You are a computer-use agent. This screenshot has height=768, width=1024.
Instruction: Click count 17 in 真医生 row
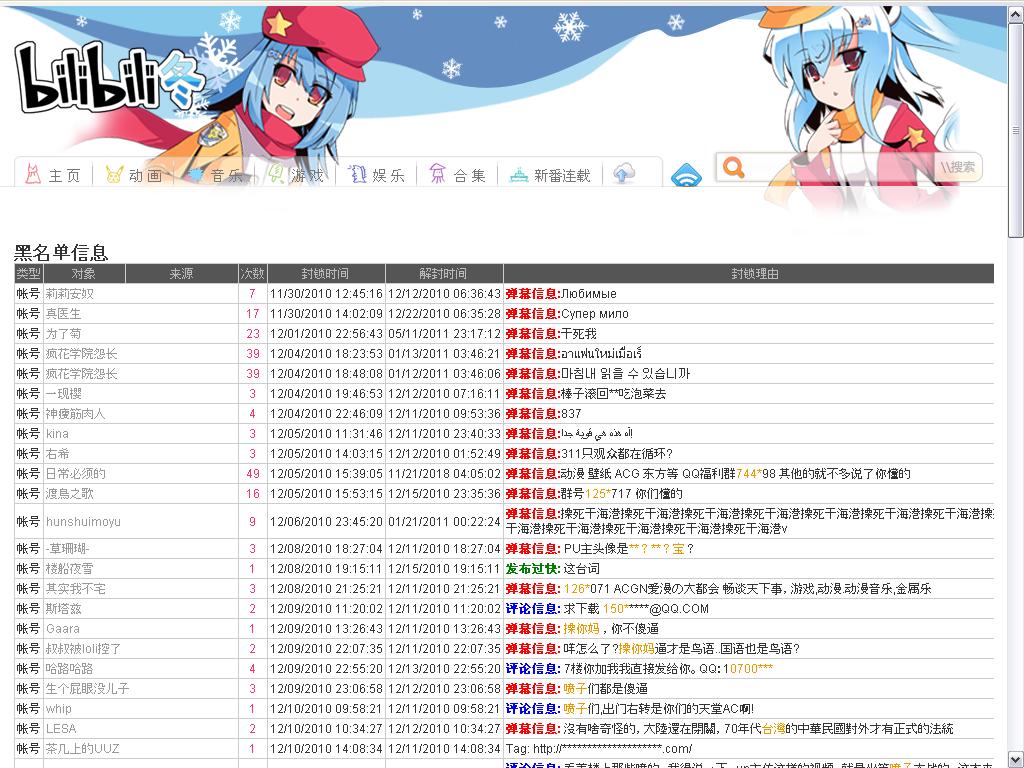[x=253, y=314]
